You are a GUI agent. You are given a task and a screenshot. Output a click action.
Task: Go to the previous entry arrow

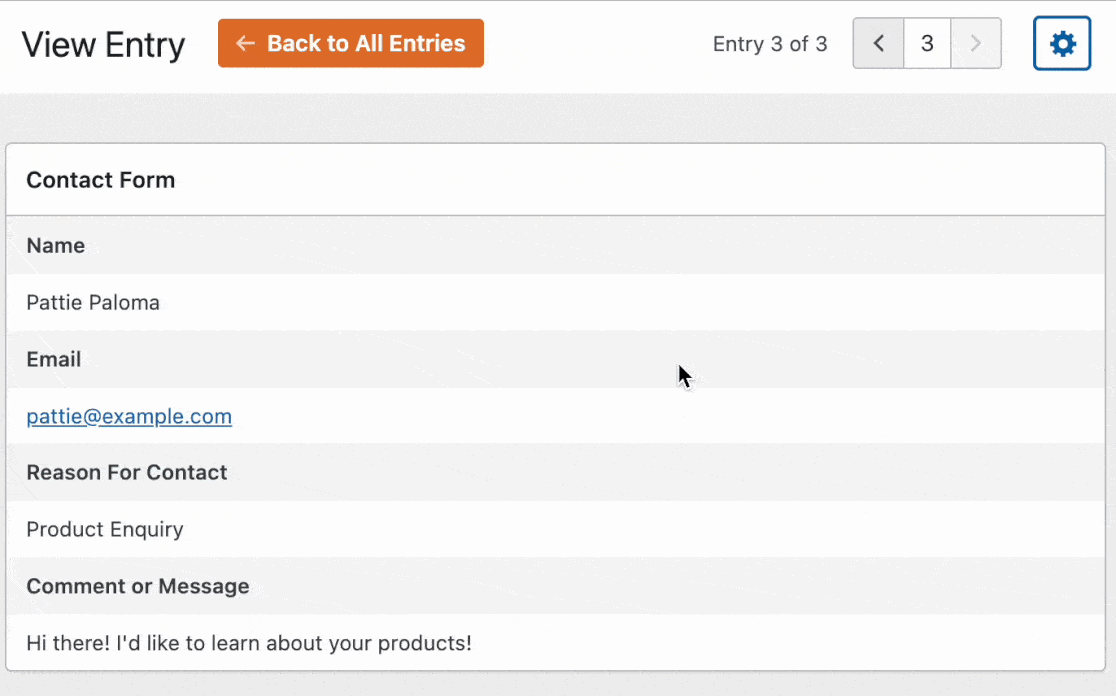click(878, 43)
